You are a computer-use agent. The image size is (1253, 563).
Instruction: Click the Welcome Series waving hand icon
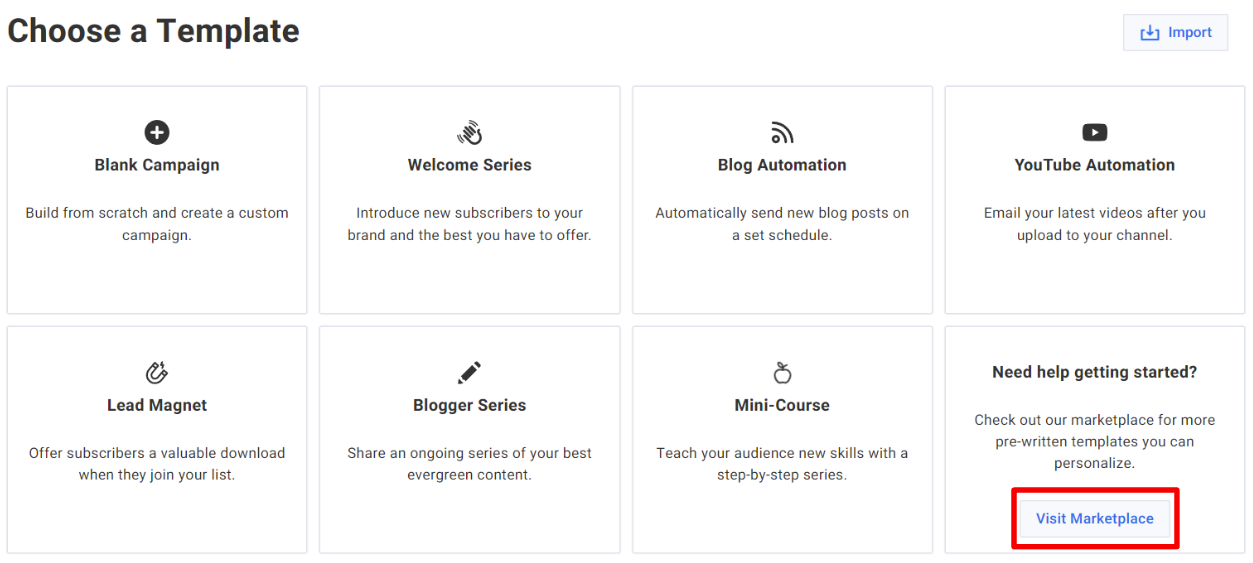[470, 132]
